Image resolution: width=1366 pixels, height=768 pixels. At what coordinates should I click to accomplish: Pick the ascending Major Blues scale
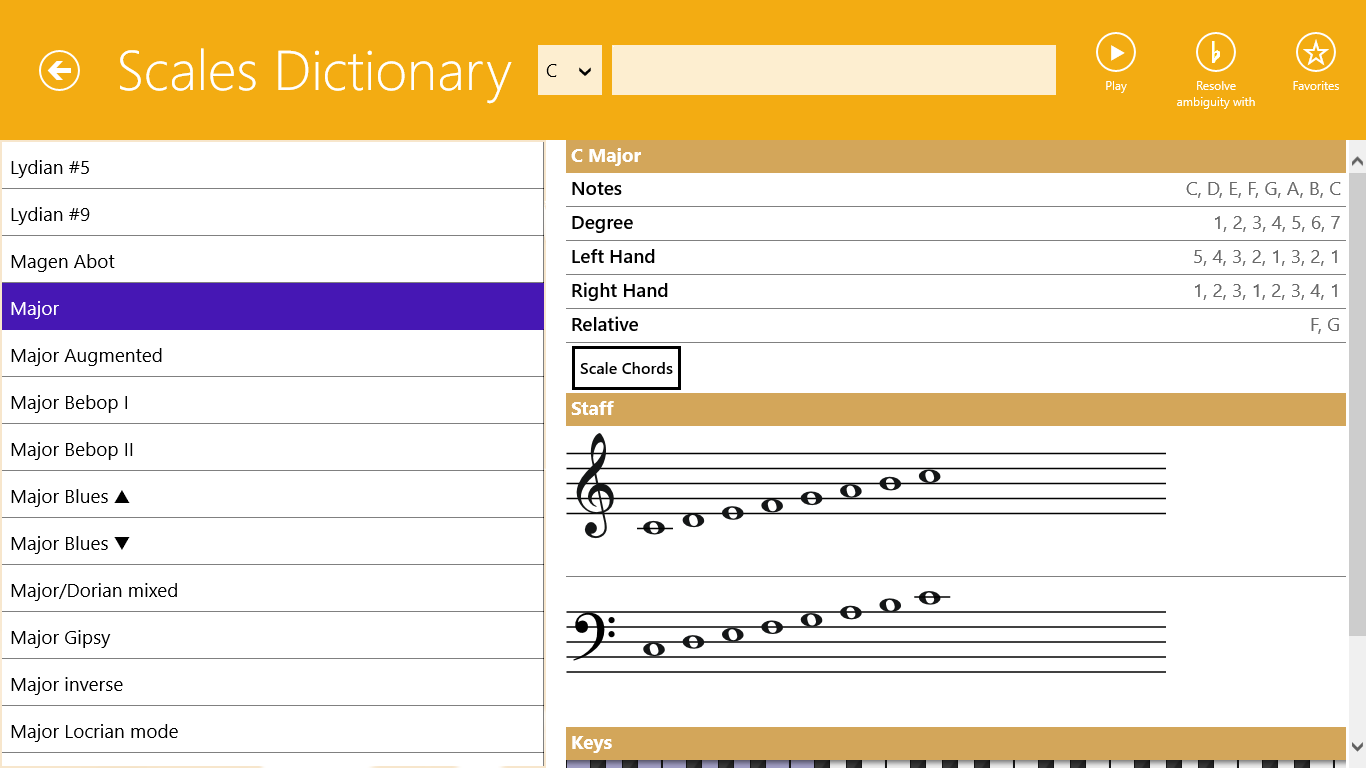pos(272,496)
